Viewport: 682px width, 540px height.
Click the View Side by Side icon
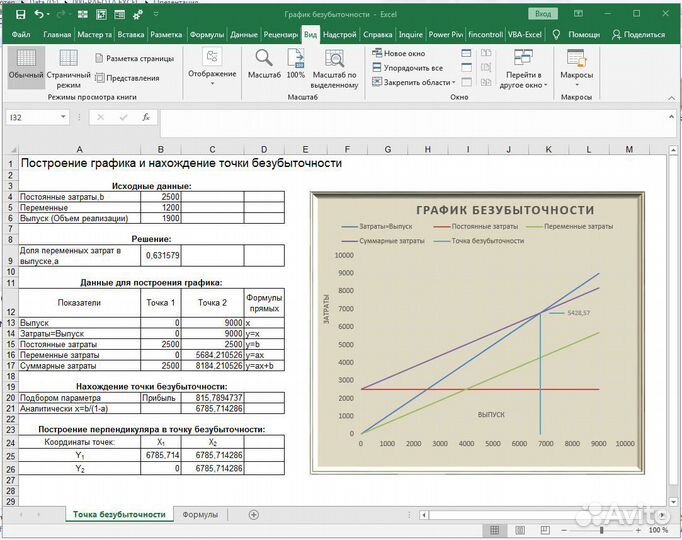[x=486, y=53]
